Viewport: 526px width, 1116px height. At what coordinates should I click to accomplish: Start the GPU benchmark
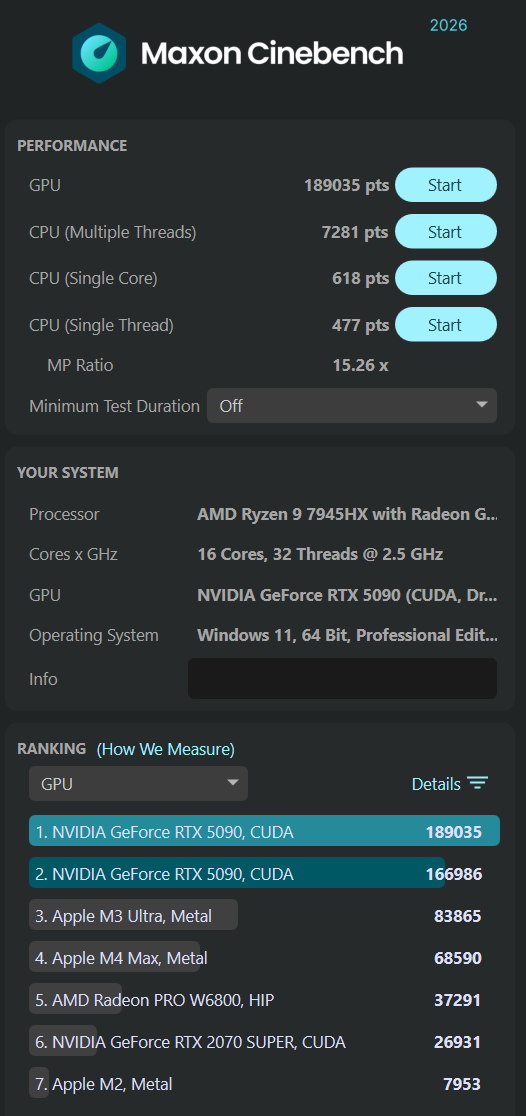[x=446, y=185]
